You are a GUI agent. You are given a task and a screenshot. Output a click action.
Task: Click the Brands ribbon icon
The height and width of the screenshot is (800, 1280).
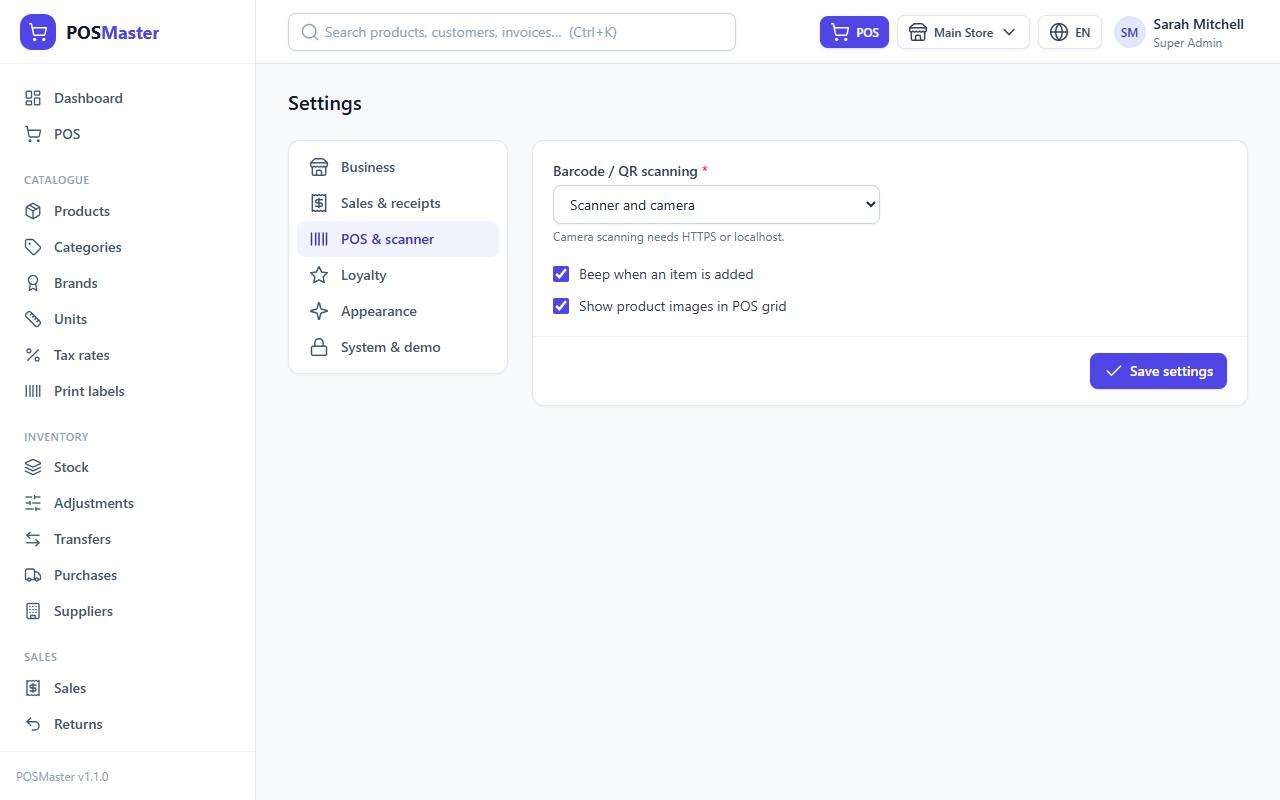pos(33,283)
